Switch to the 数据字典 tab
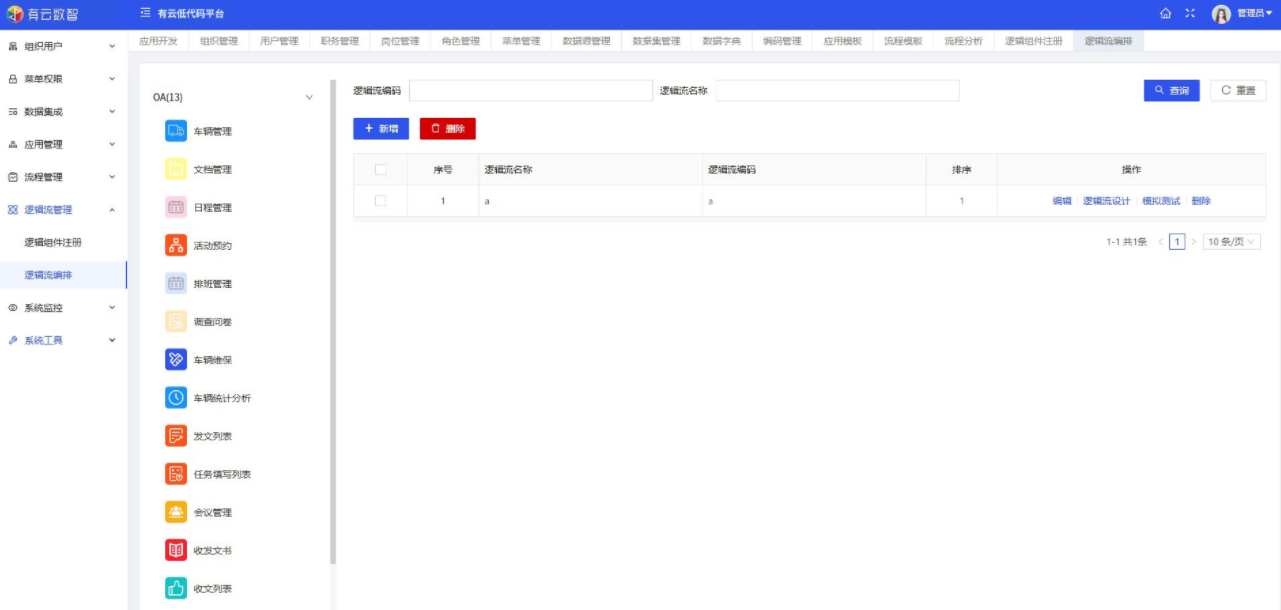The width and height of the screenshot is (1281, 610). (721, 41)
